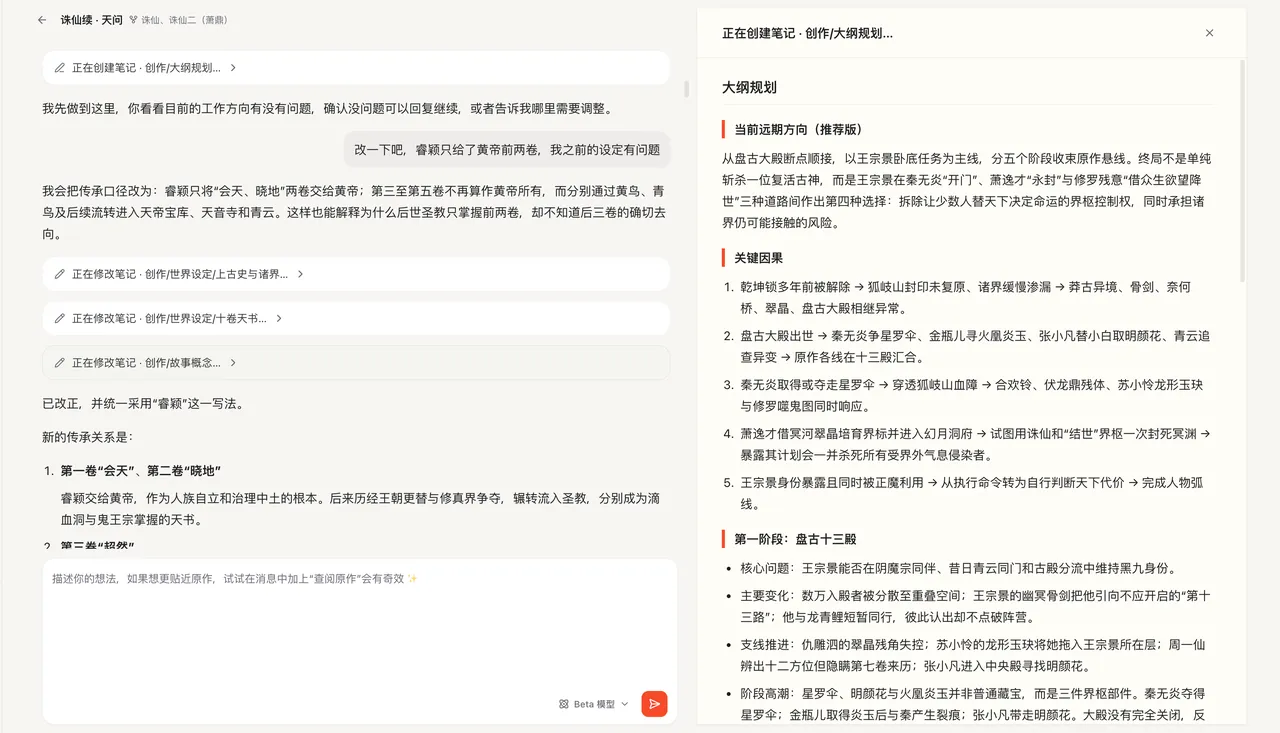Click the chat area vertical scrollbar
This screenshot has width=1280, height=733.
(686, 89)
